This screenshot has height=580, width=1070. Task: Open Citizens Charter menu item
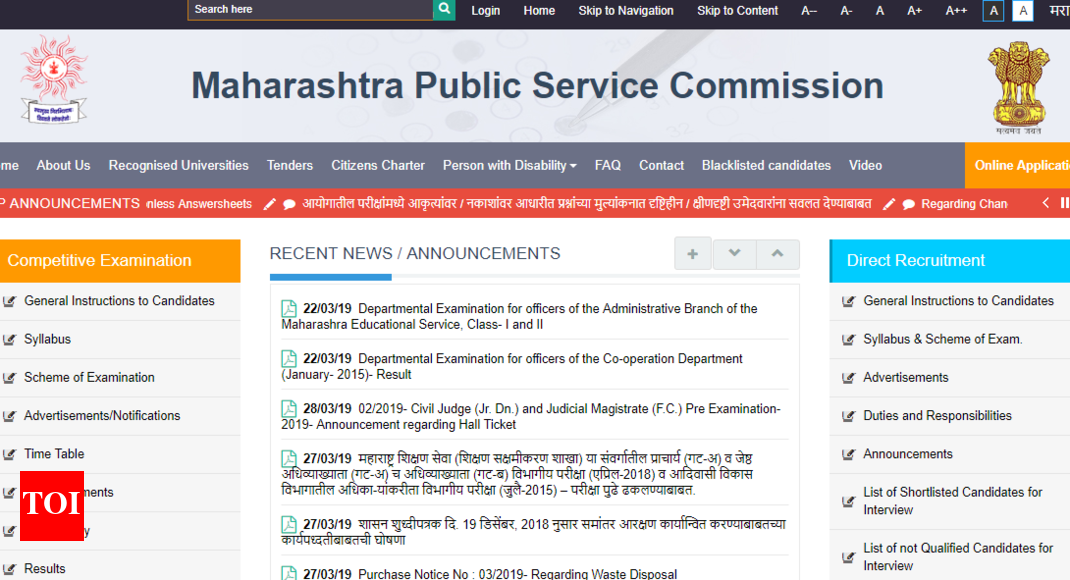click(378, 165)
